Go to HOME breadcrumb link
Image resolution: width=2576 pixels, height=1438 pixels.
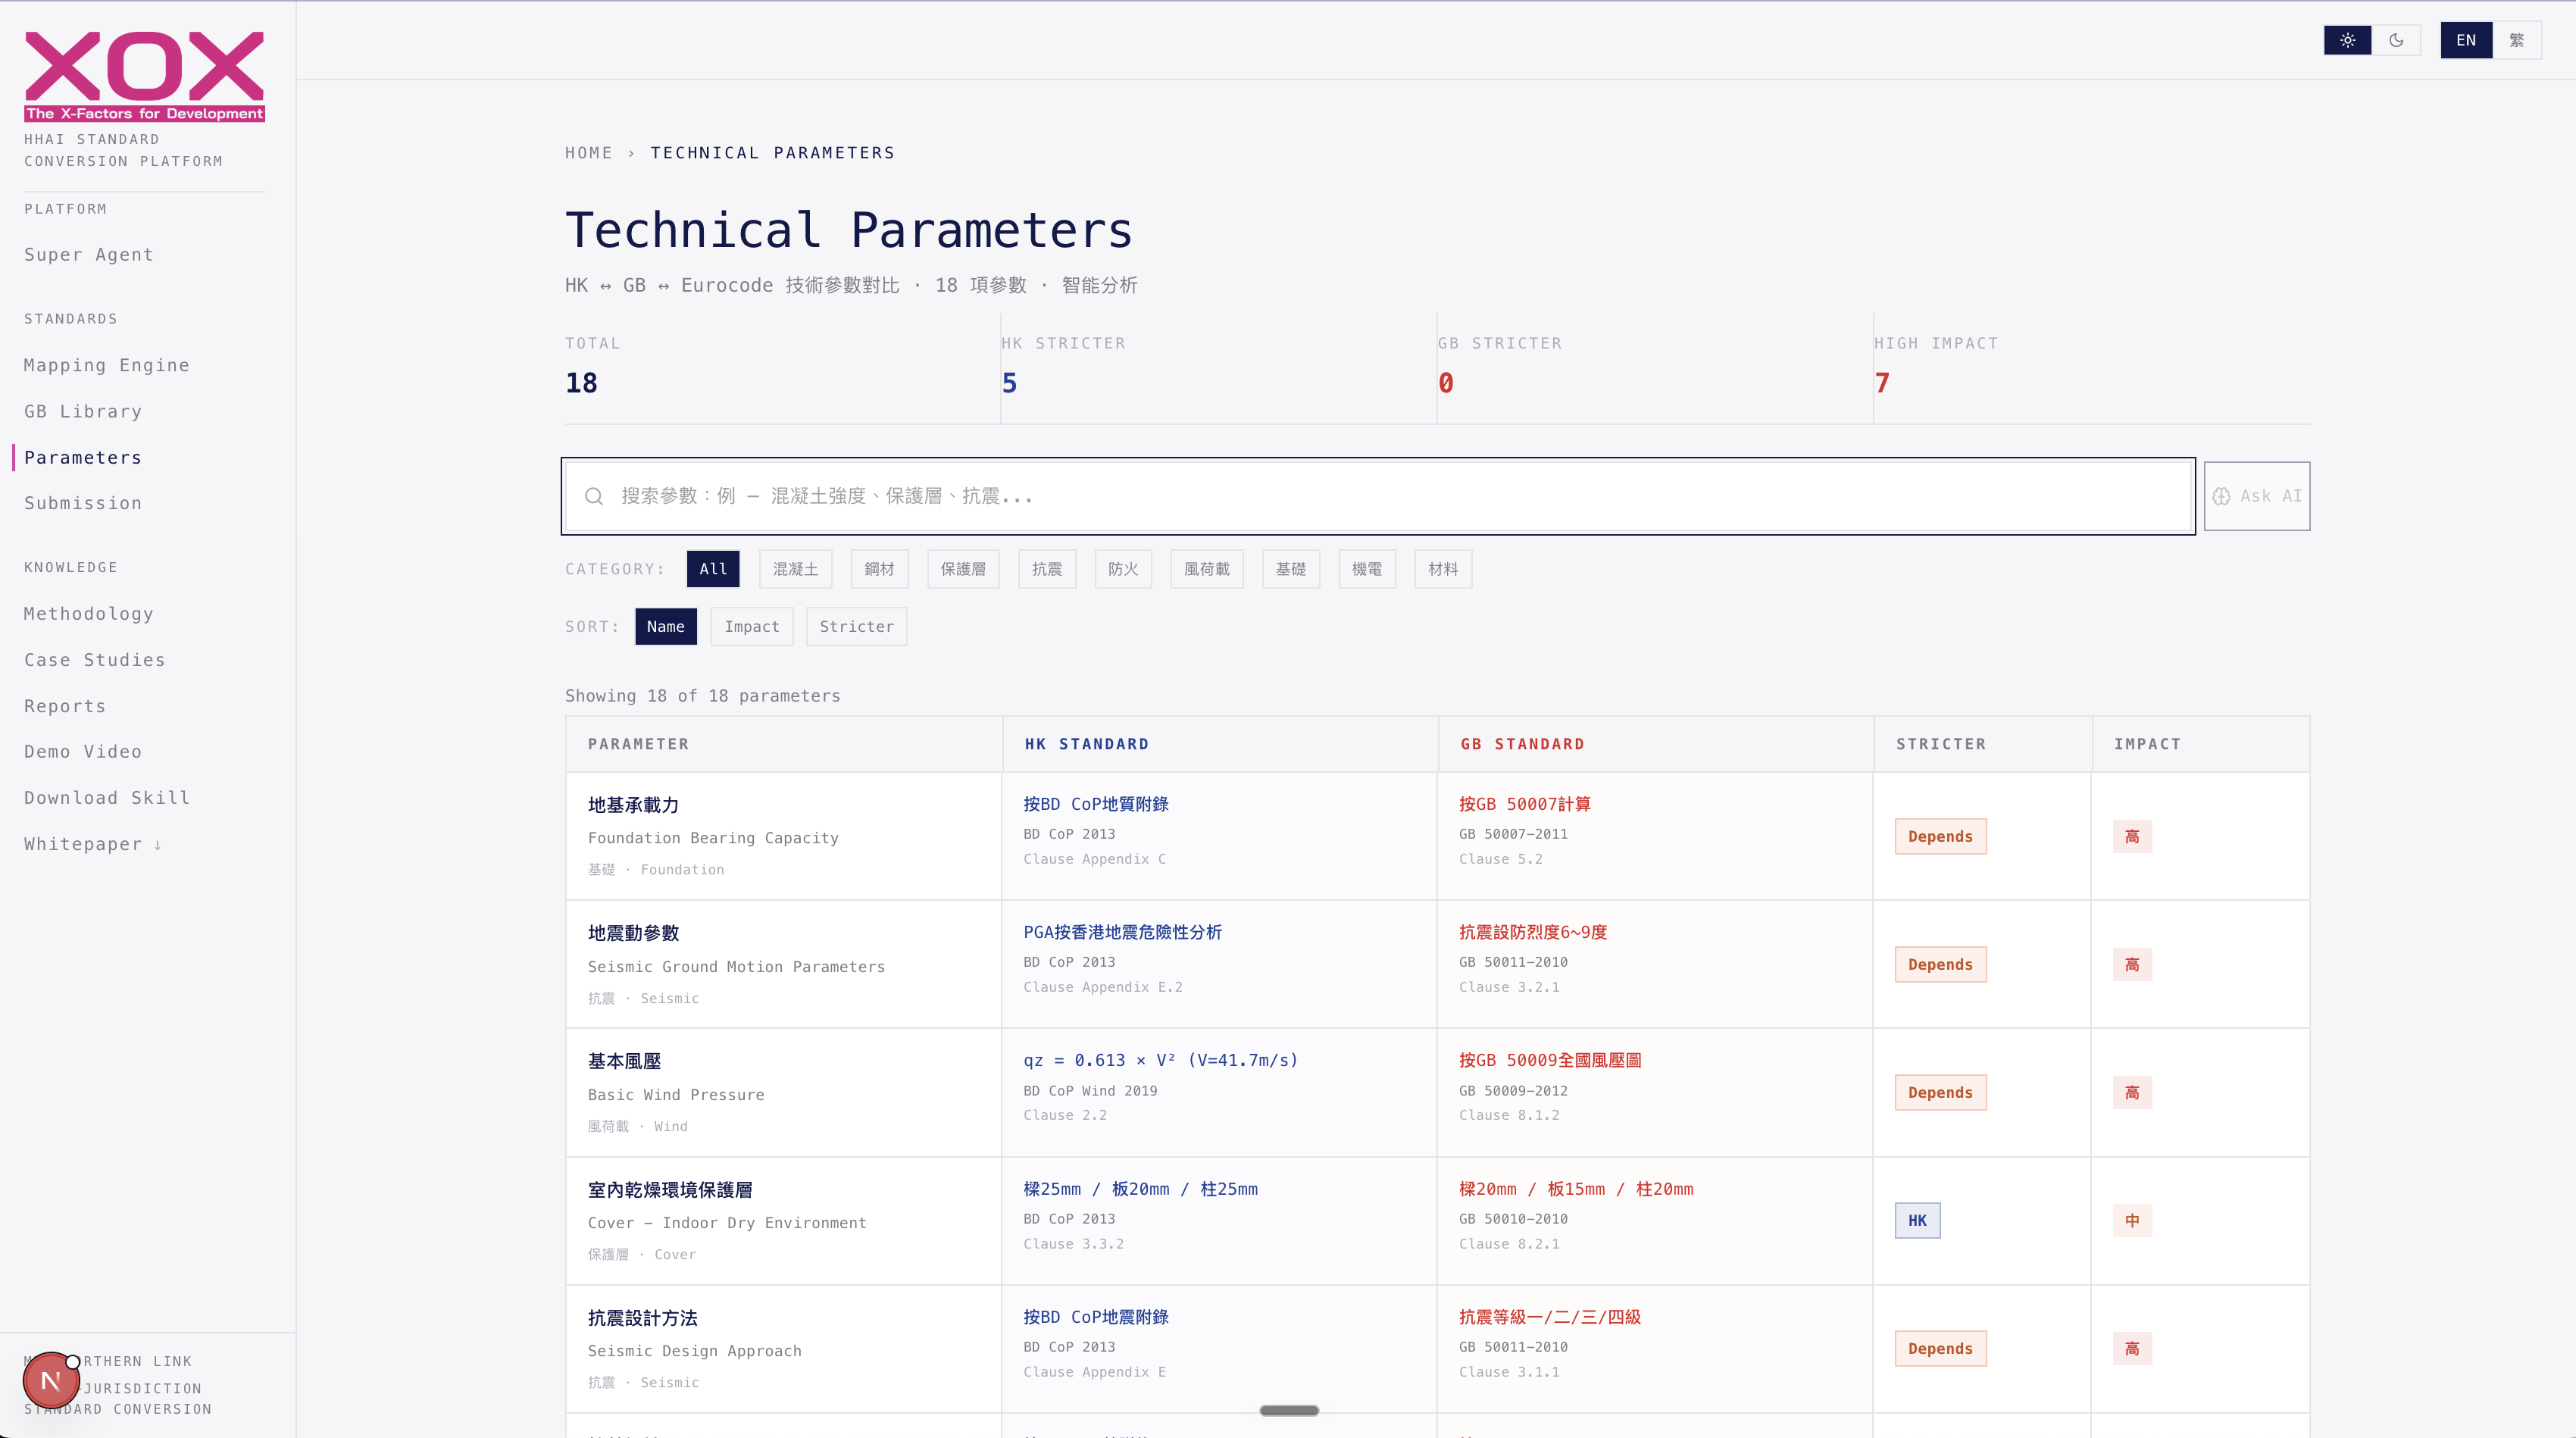589,153
